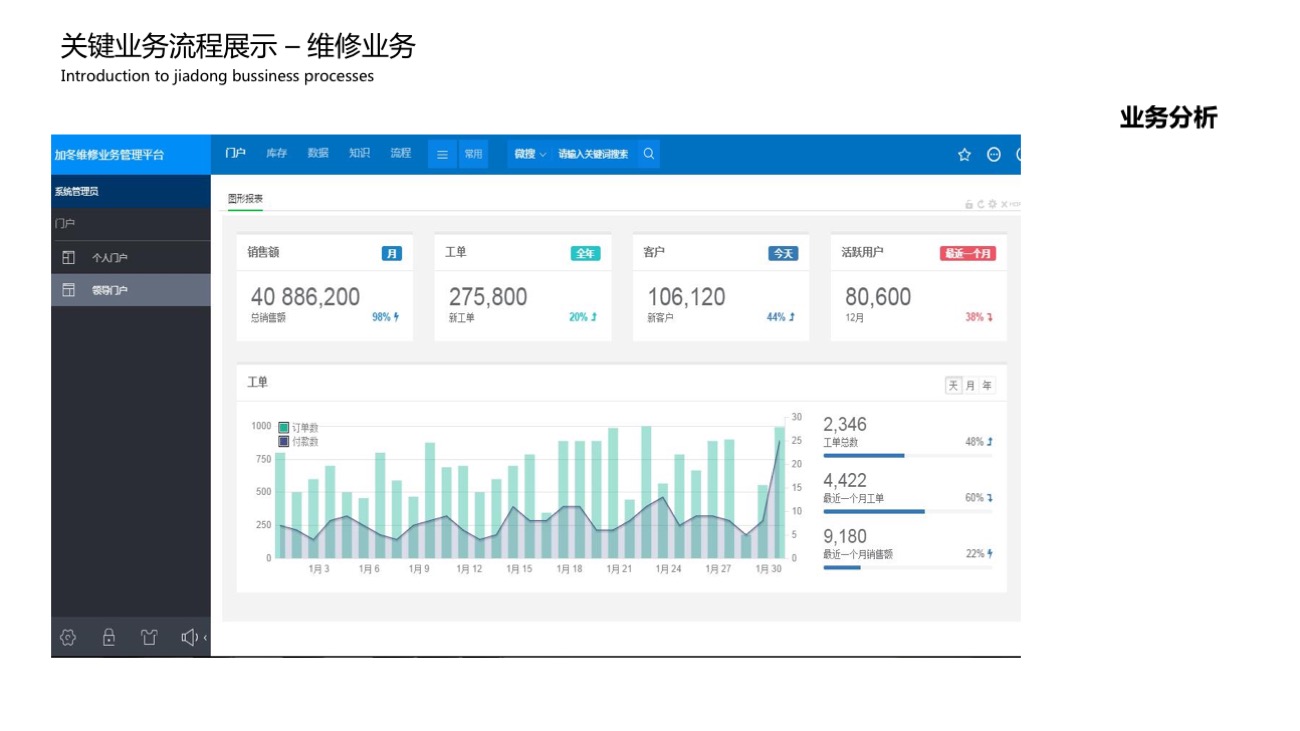Toggle 订单数 legend series in chart
The height and width of the screenshot is (731, 1300).
pyautogui.click(x=297, y=428)
